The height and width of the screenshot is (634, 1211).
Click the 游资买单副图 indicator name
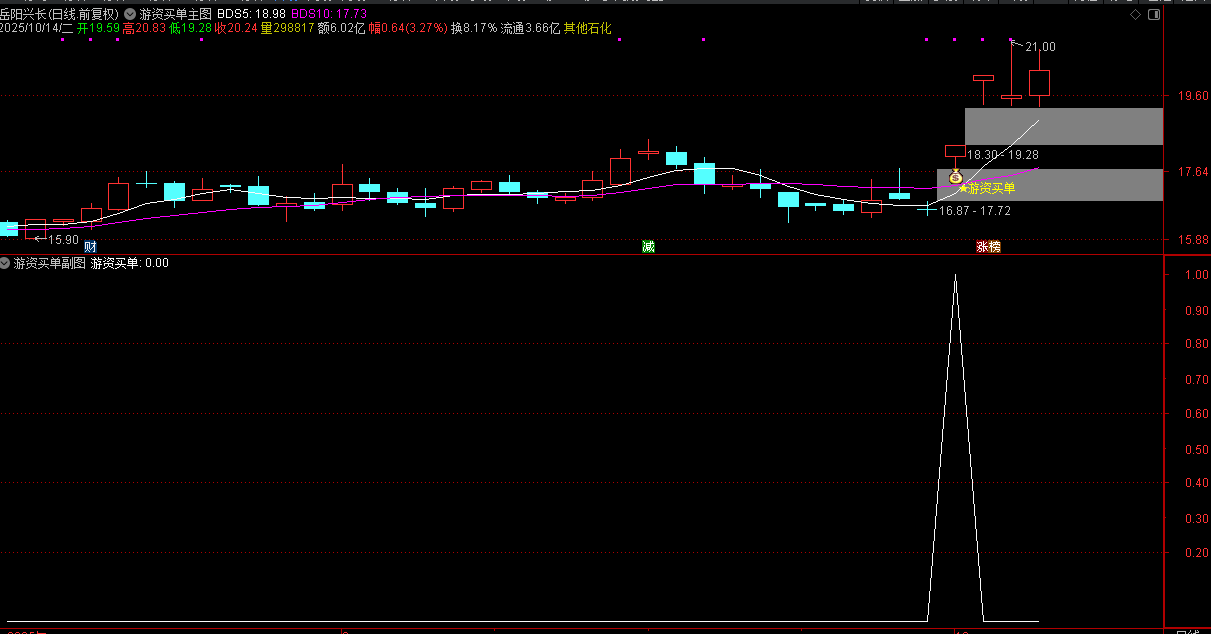(50, 263)
